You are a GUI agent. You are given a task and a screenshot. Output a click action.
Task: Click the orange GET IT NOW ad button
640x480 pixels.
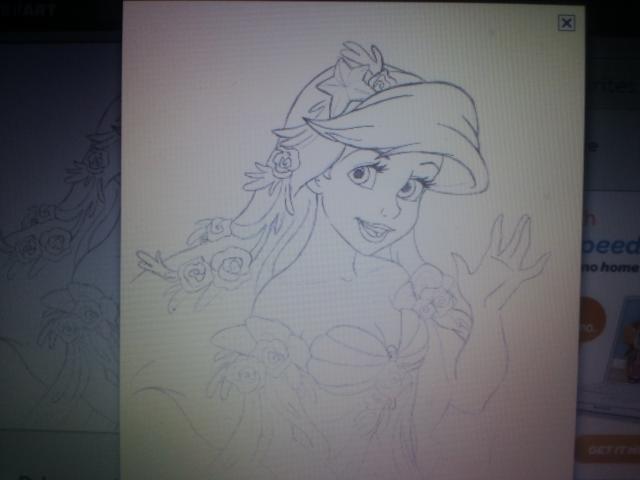click(x=609, y=449)
